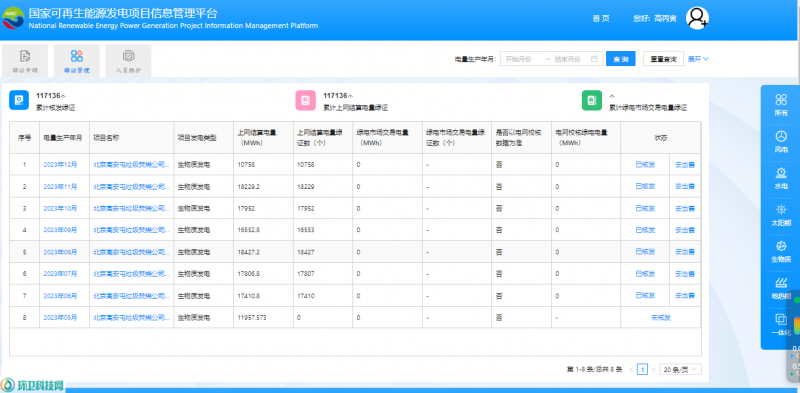Click 未核发 status in 2023年05月 row
Viewport: 800px width, 393px height.
coord(661,318)
